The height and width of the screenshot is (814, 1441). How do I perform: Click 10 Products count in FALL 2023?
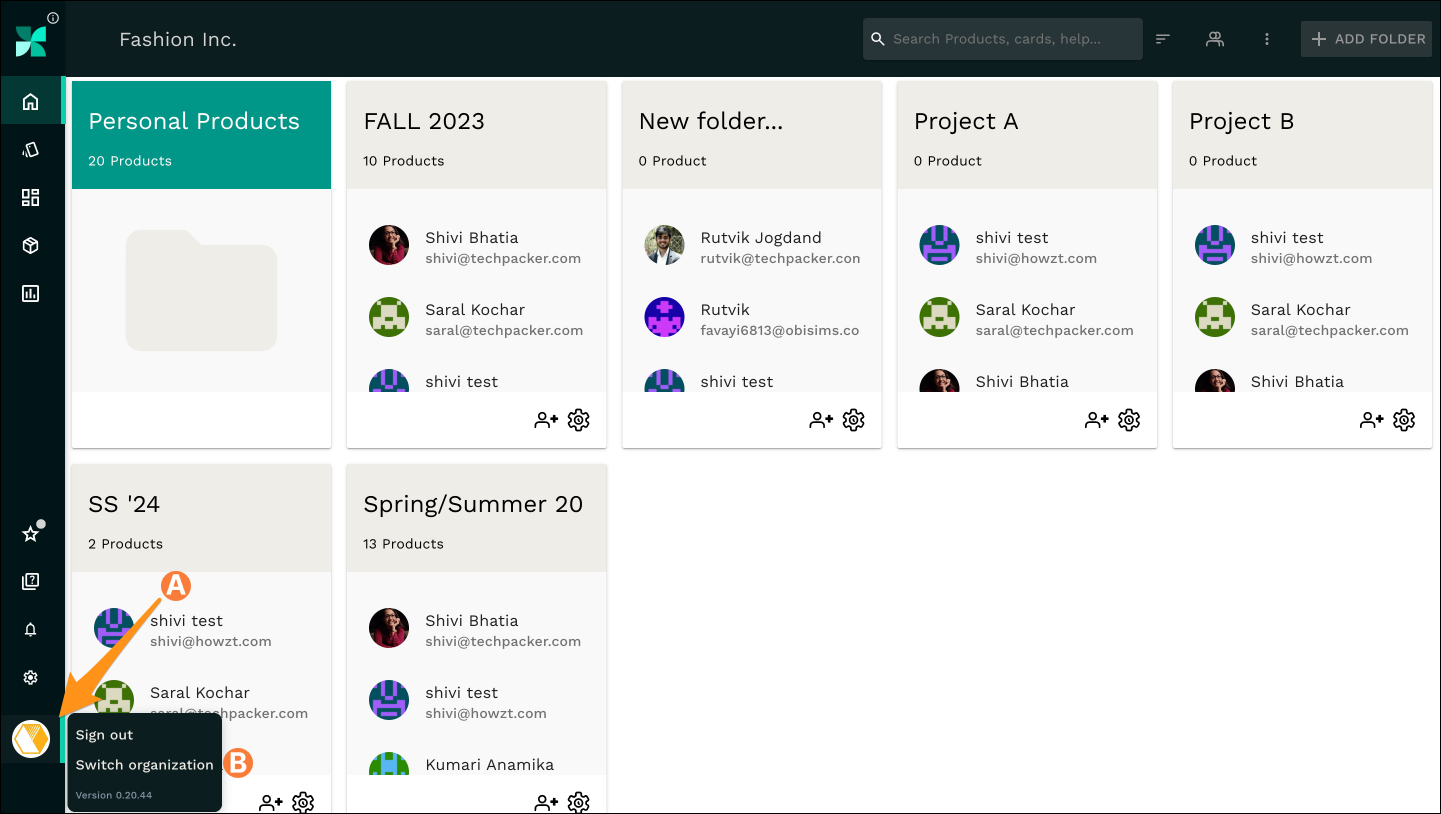click(x=404, y=161)
